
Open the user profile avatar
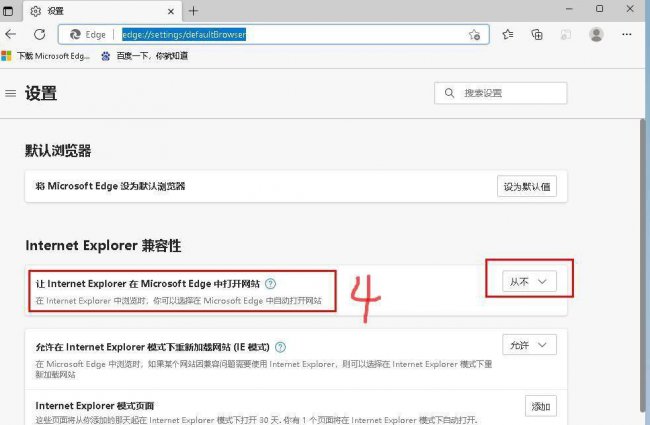pyautogui.click(x=596, y=34)
